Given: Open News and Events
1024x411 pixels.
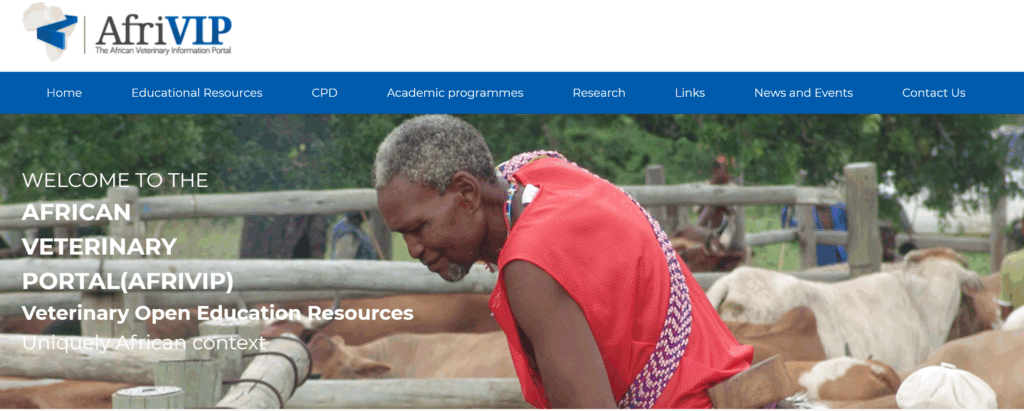Looking at the screenshot, I should (803, 93).
